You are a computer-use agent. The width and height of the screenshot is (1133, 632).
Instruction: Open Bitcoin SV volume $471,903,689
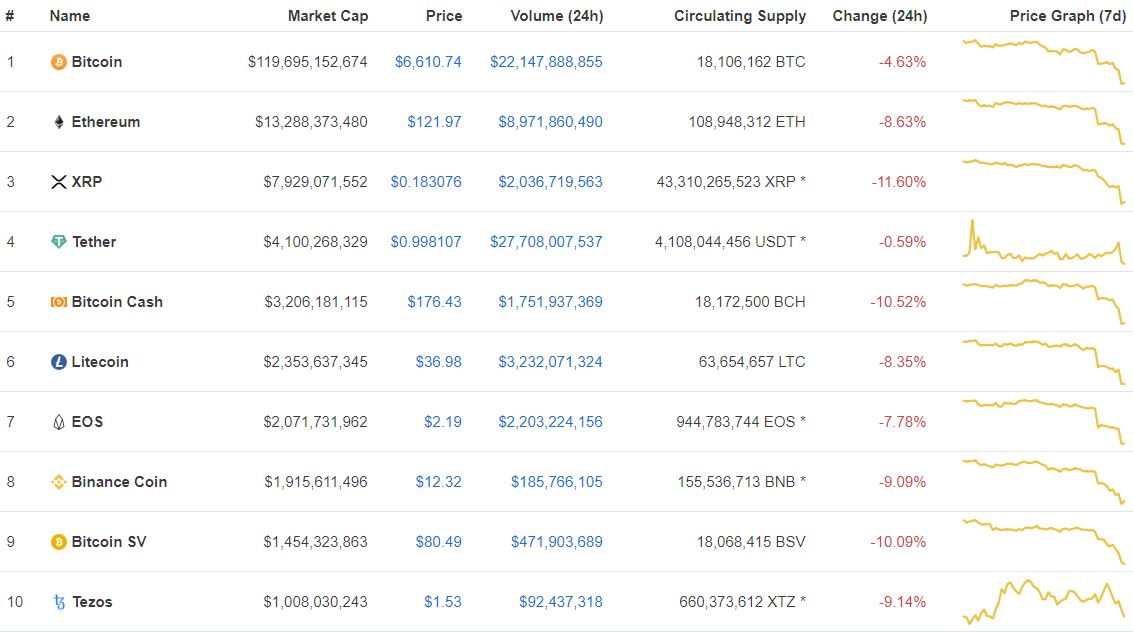tap(557, 542)
